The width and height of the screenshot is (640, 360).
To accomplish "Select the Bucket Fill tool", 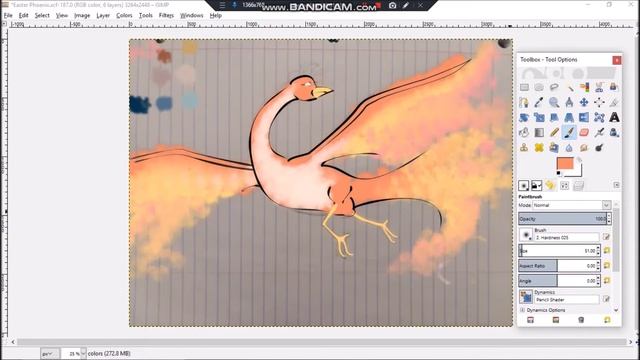I will [524, 133].
